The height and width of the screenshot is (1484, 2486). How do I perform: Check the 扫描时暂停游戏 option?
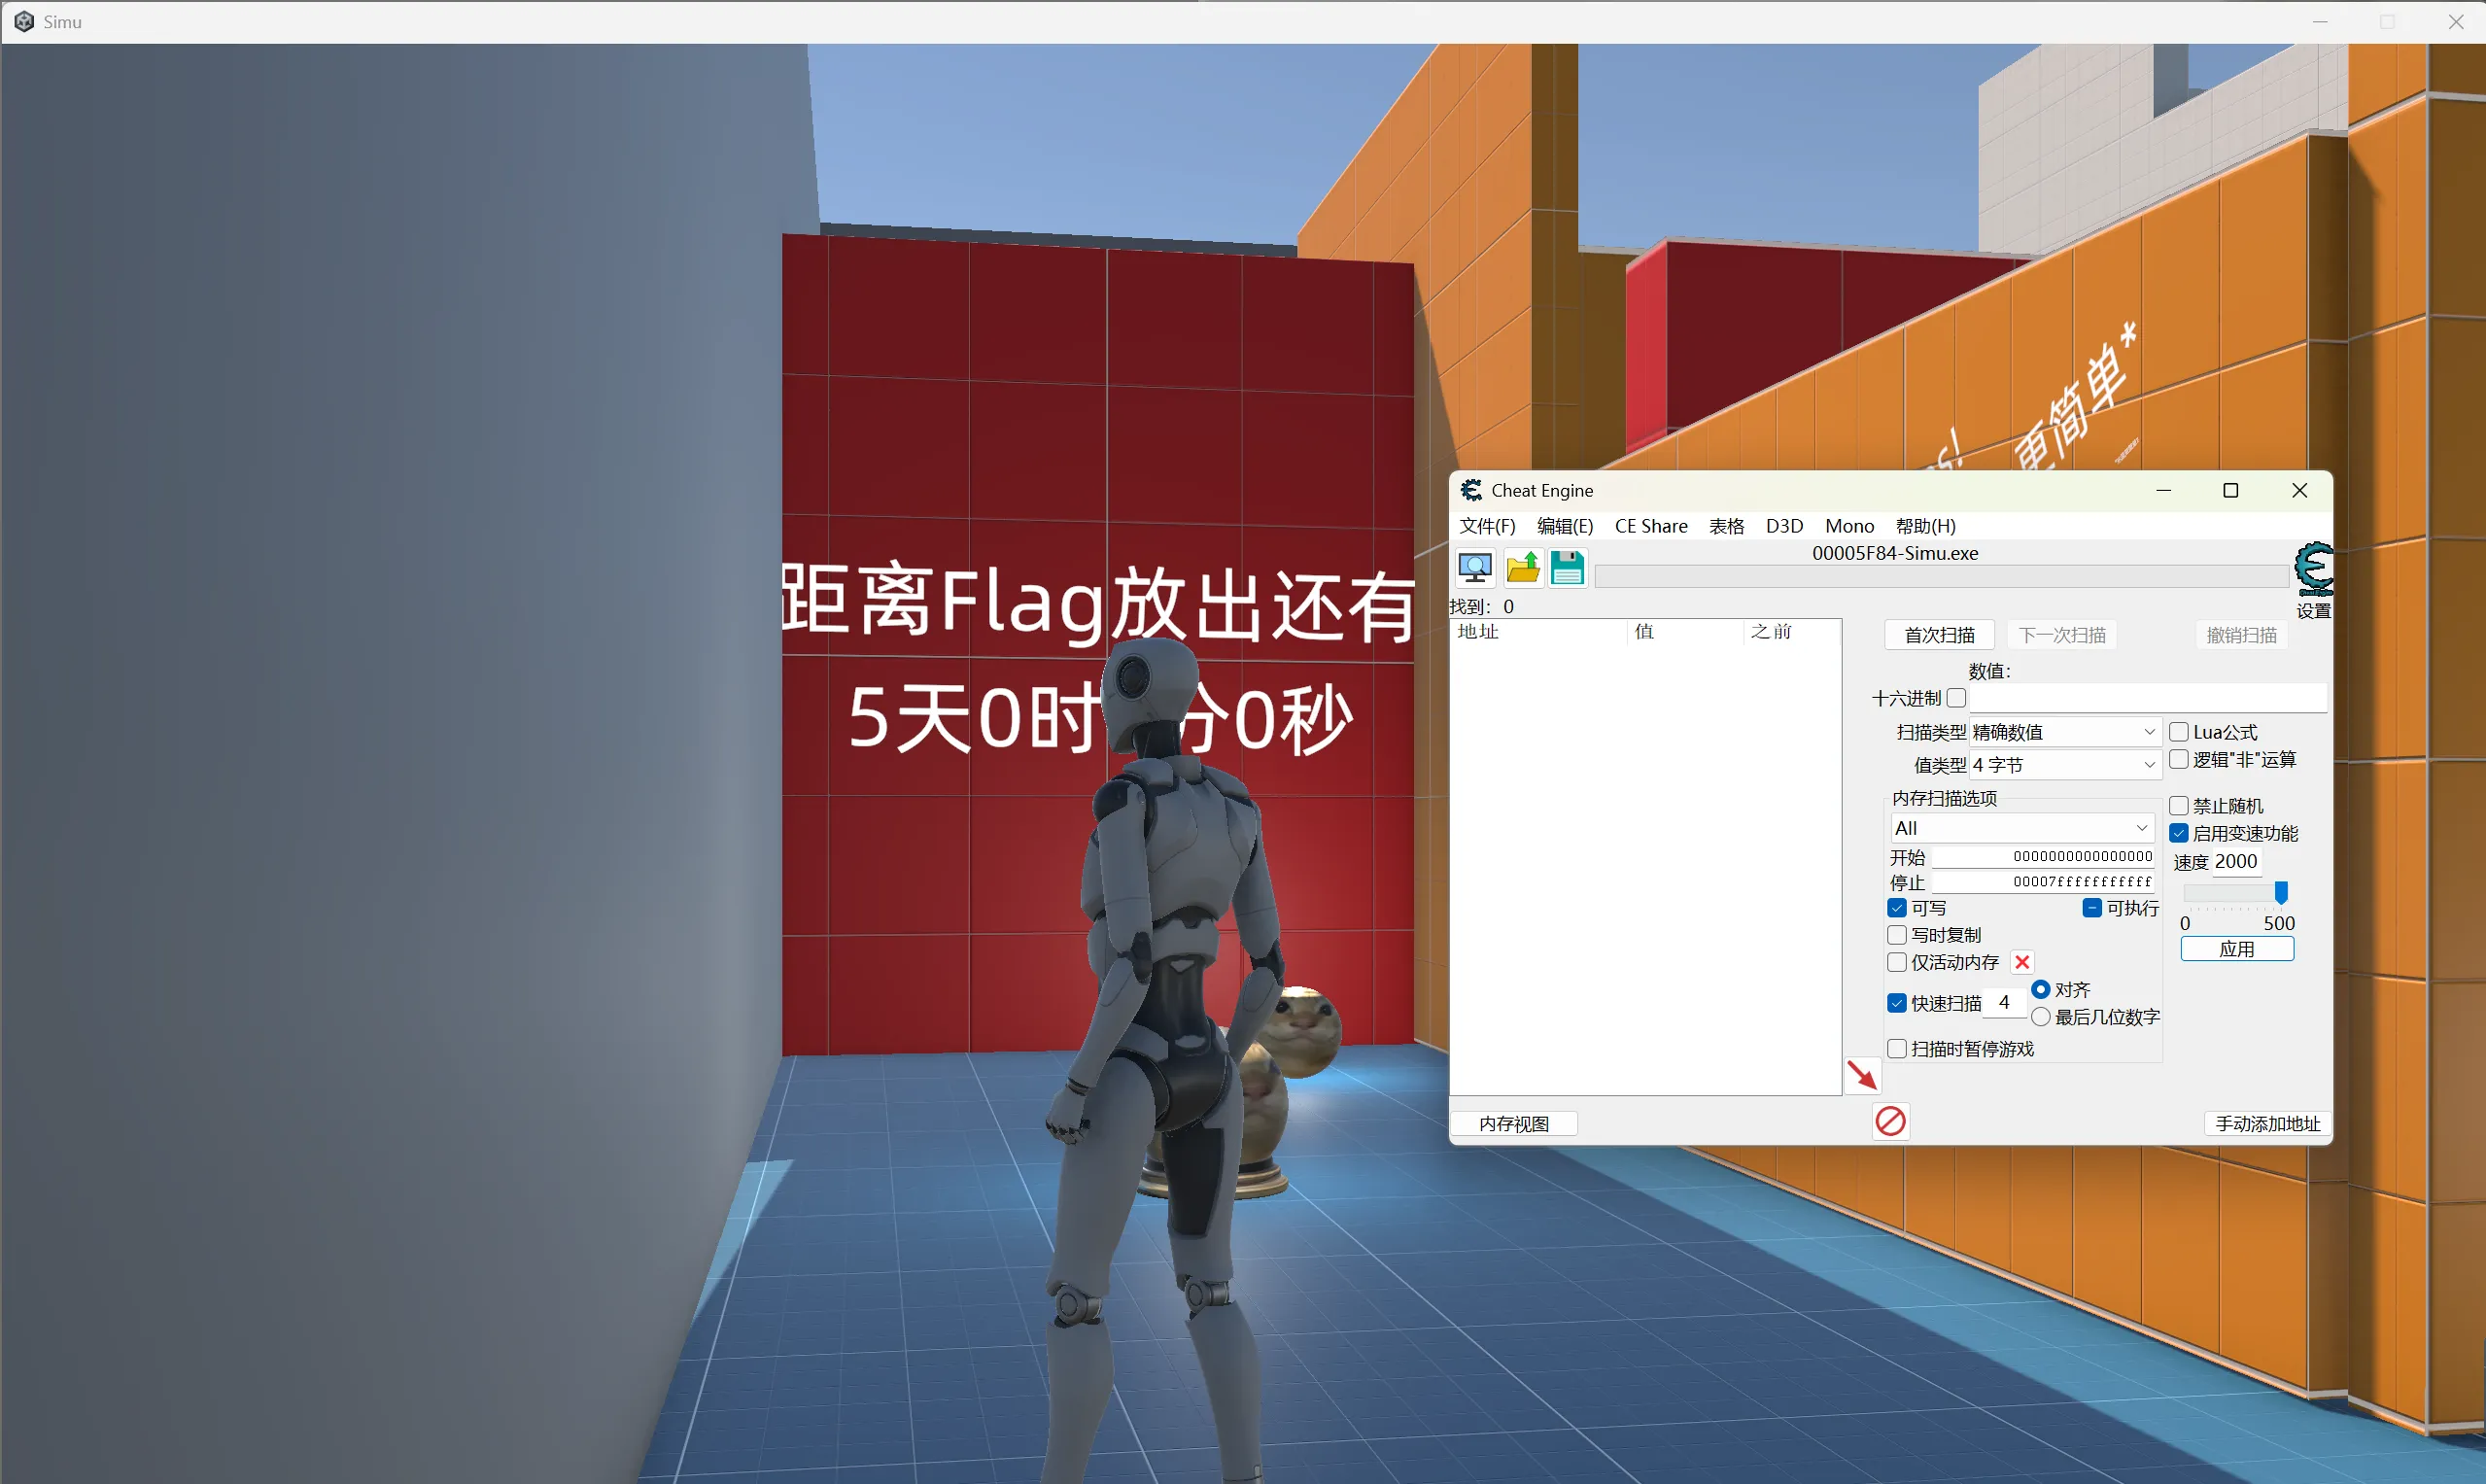click(1897, 1048)
